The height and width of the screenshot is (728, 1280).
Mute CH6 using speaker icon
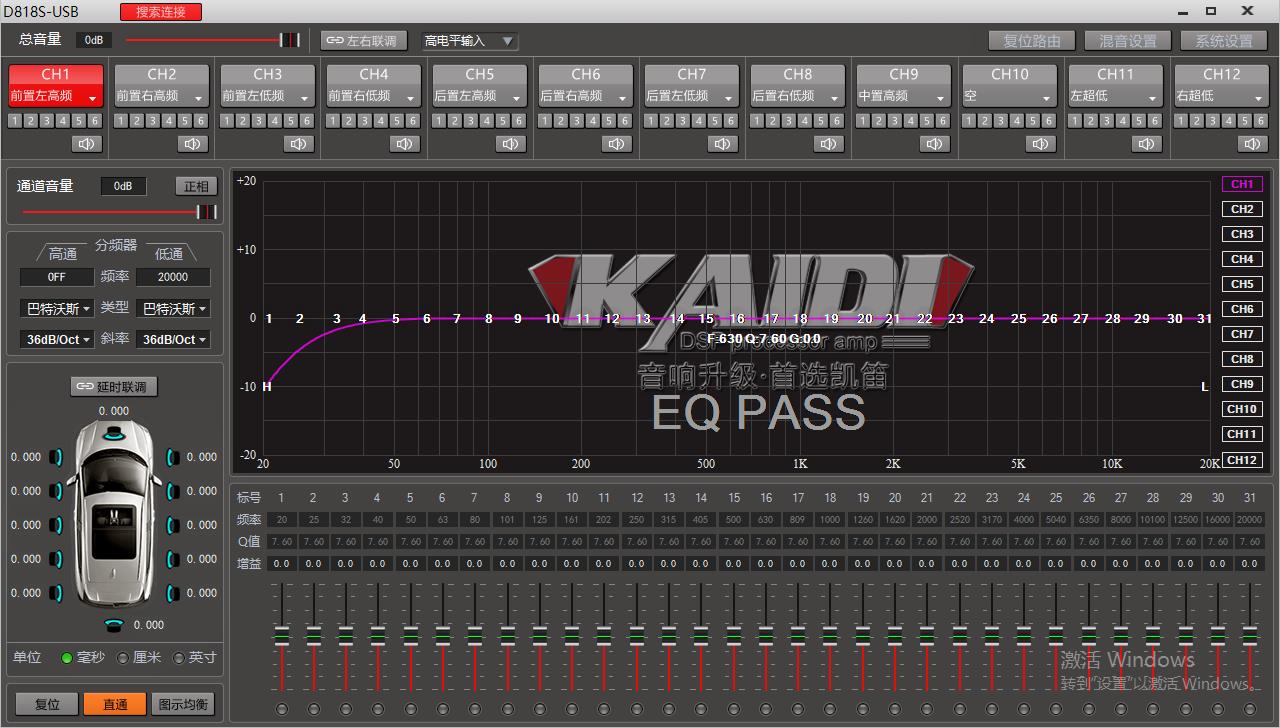coord(617,144)
